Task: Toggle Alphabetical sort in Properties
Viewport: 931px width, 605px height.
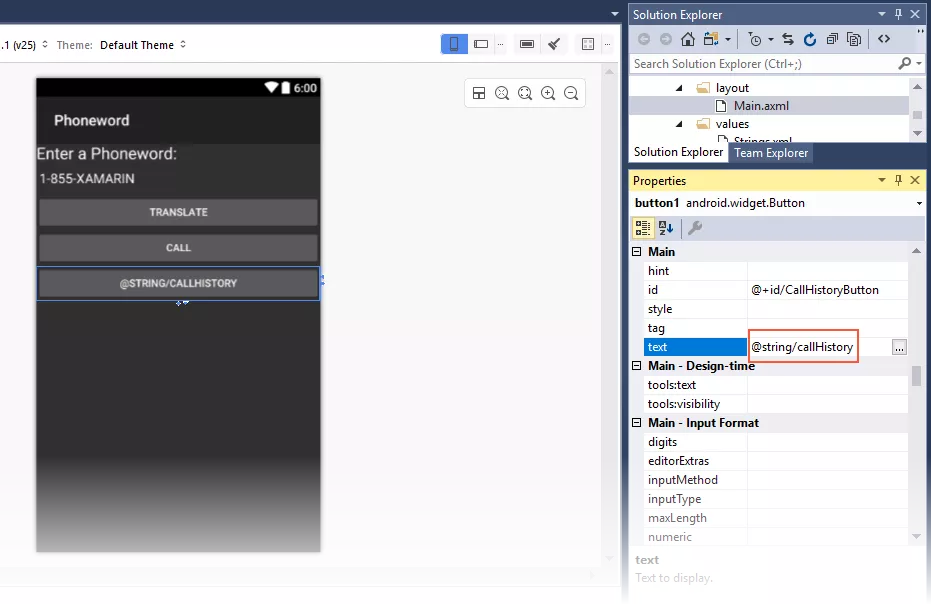Action: click(666, 227)
